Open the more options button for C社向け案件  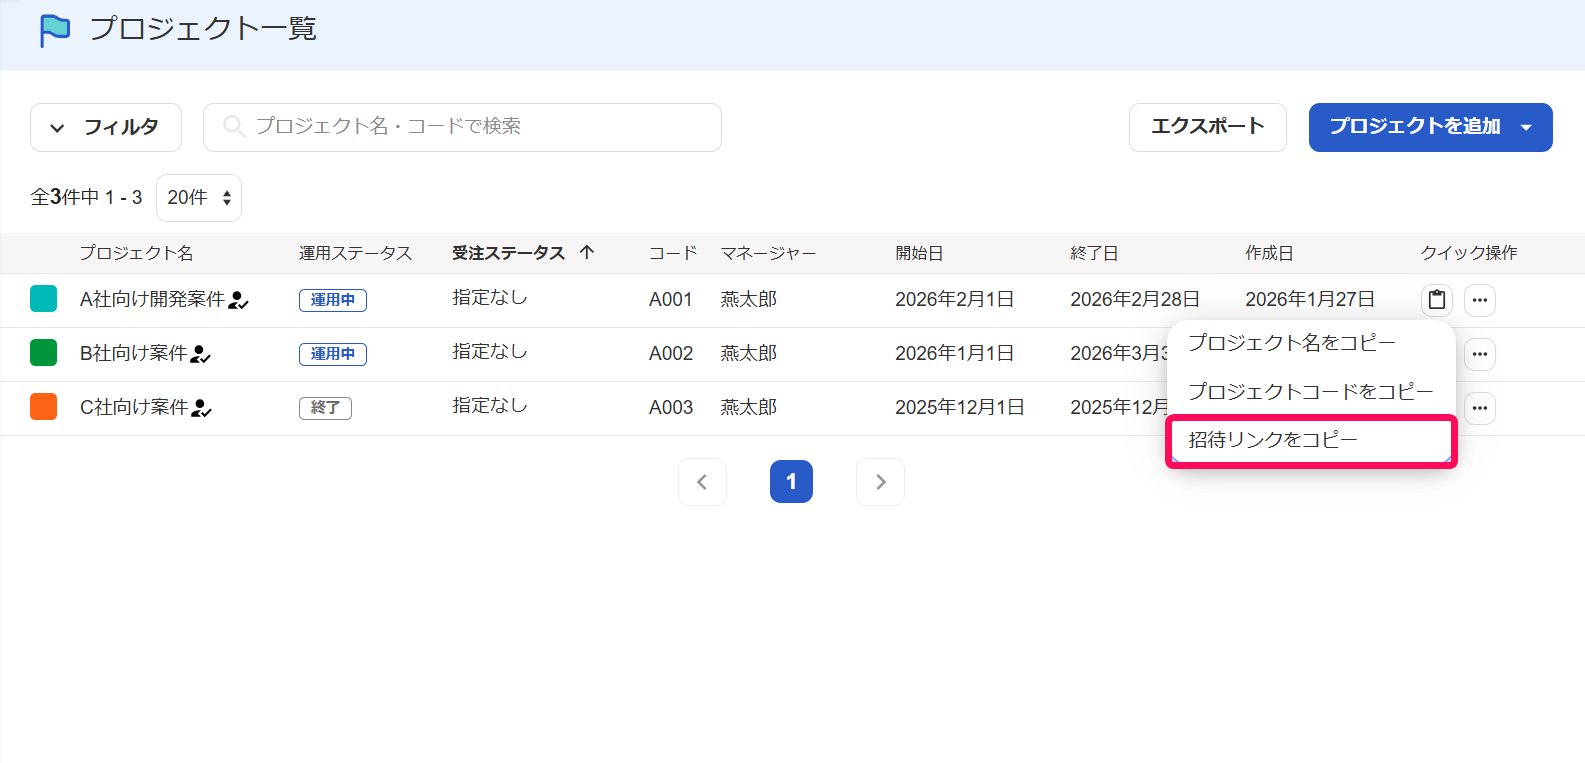1480,408
